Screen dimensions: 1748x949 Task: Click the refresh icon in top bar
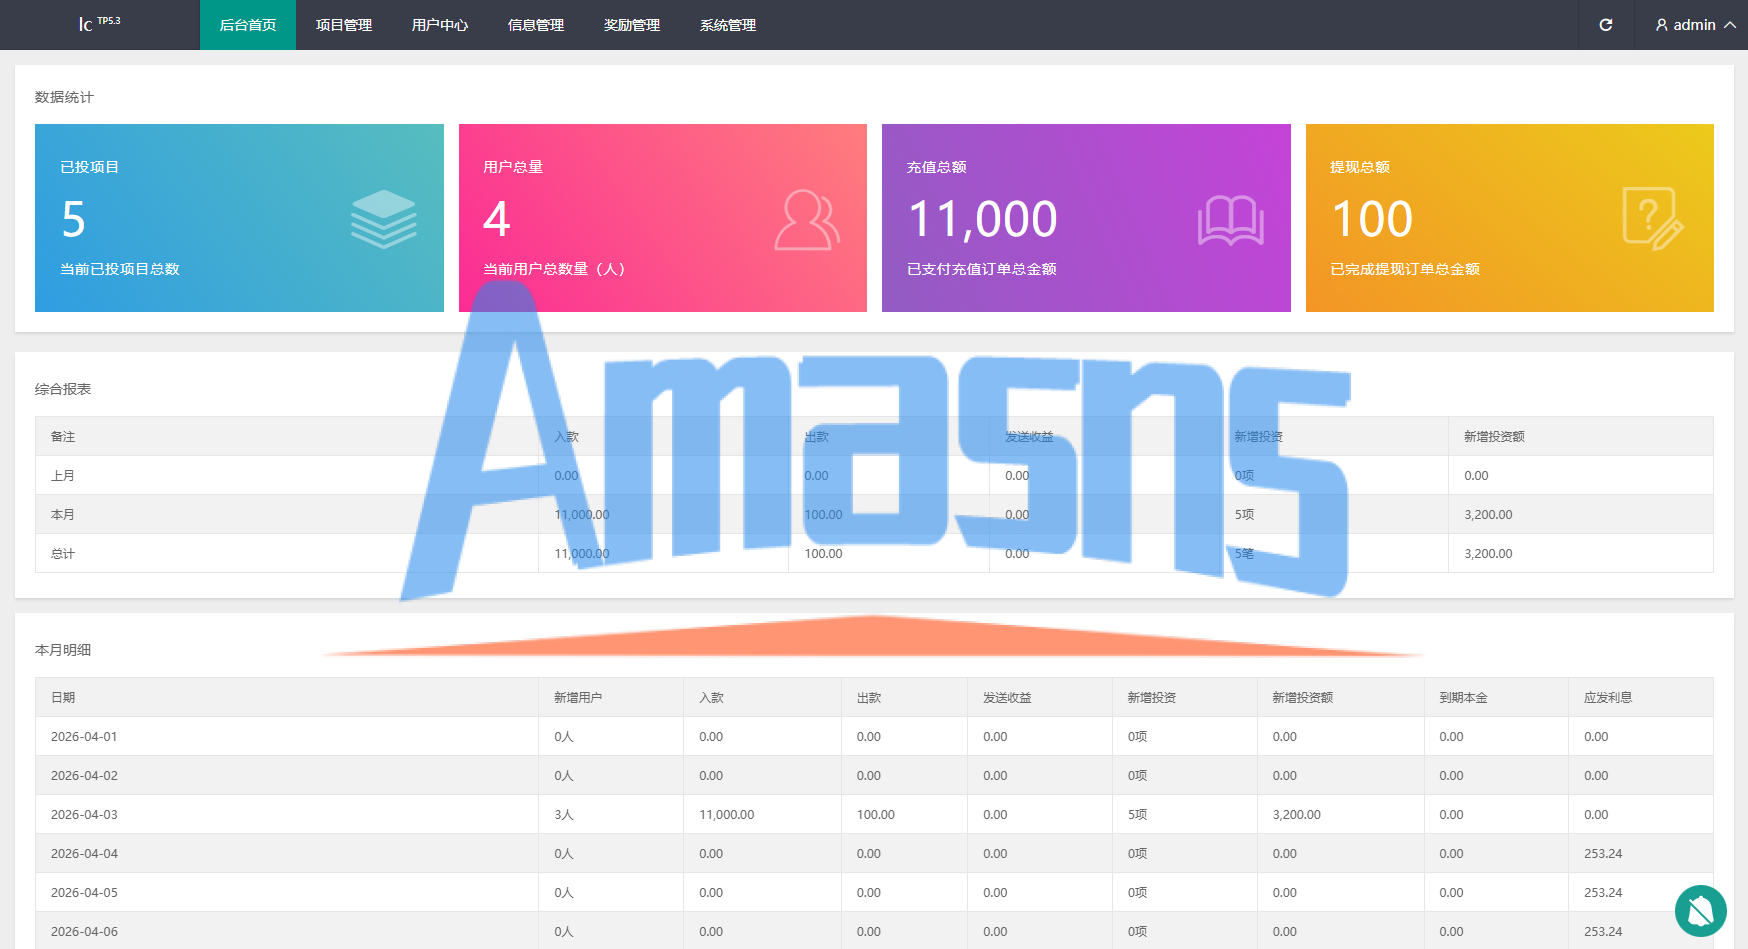1606,25
